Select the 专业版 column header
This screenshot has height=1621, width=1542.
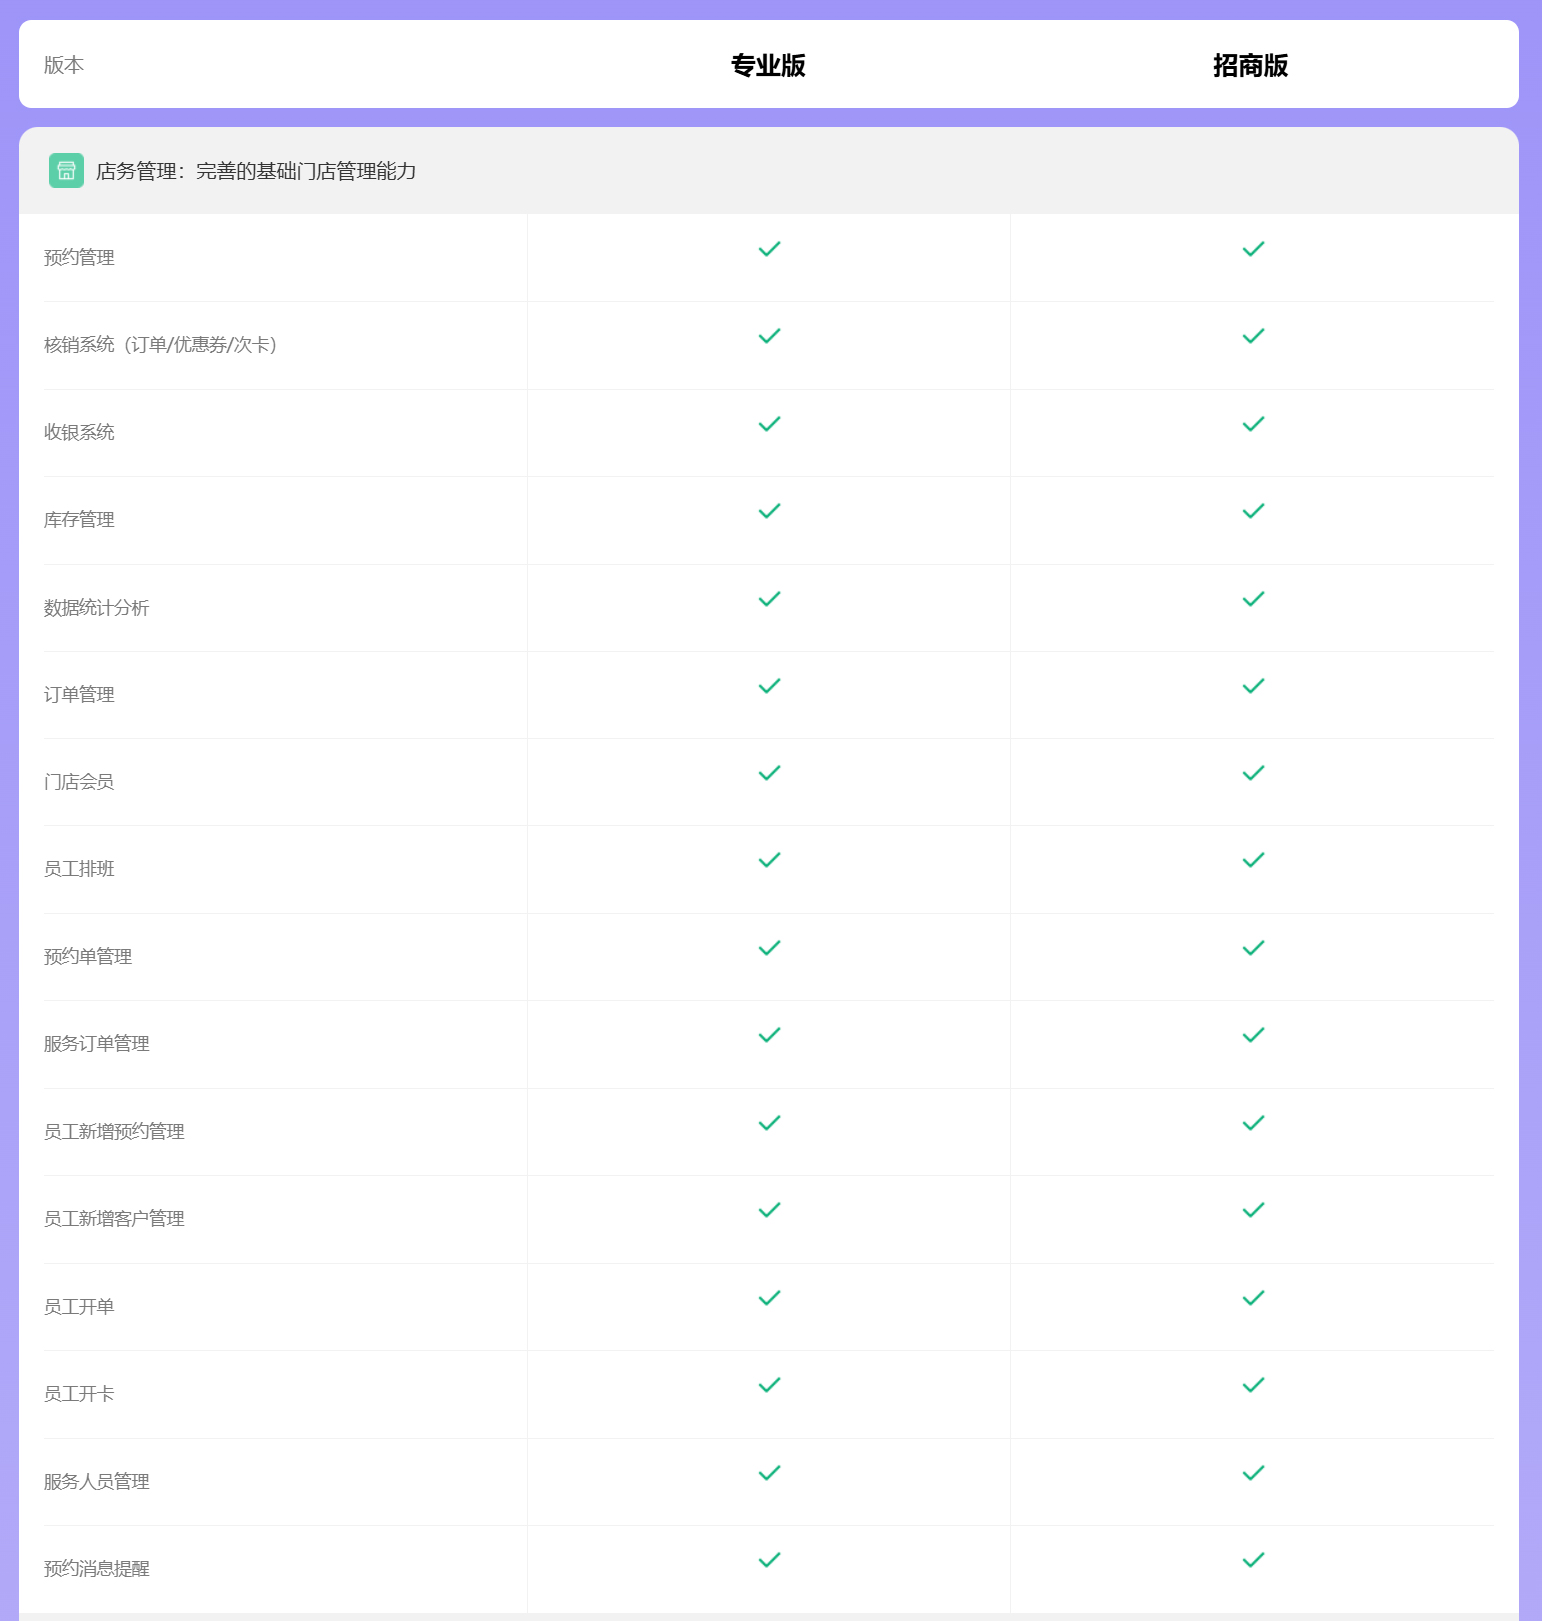click(x=768, y=66)
